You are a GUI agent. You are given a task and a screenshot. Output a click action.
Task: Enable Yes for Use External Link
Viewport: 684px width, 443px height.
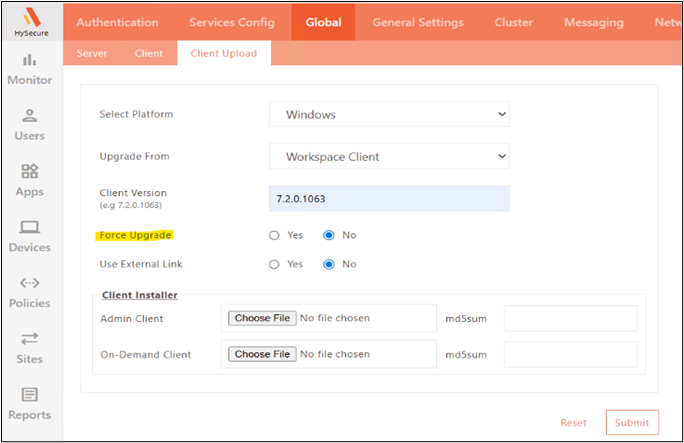tap(274, 264)
